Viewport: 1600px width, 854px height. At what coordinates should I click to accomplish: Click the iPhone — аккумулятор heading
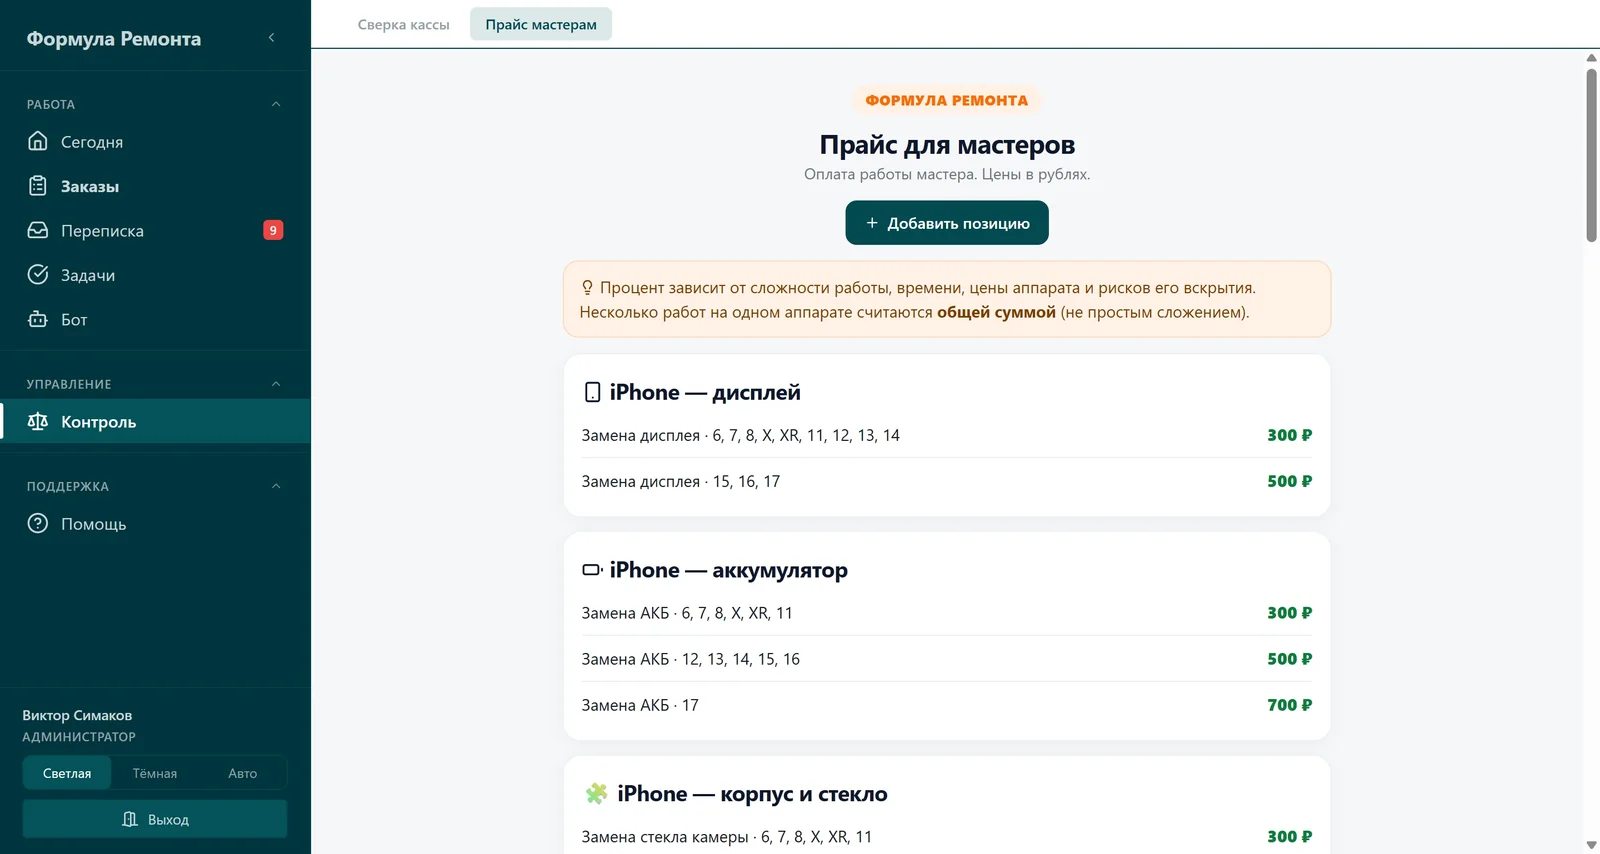[x=728, y=570]
